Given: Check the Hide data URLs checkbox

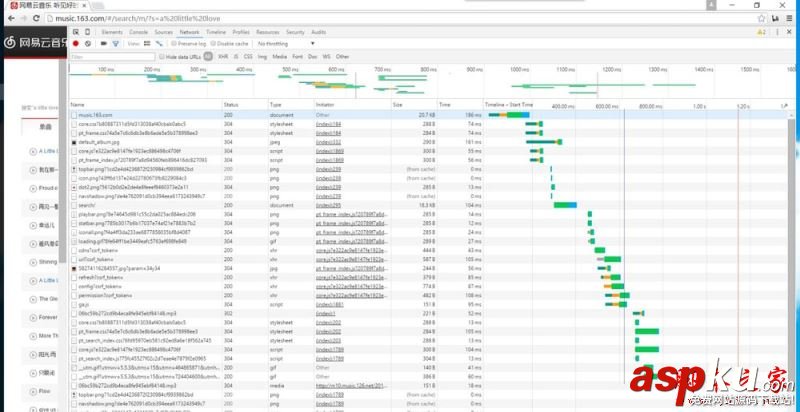Looking at the screenshot, I should coord(162,57).
